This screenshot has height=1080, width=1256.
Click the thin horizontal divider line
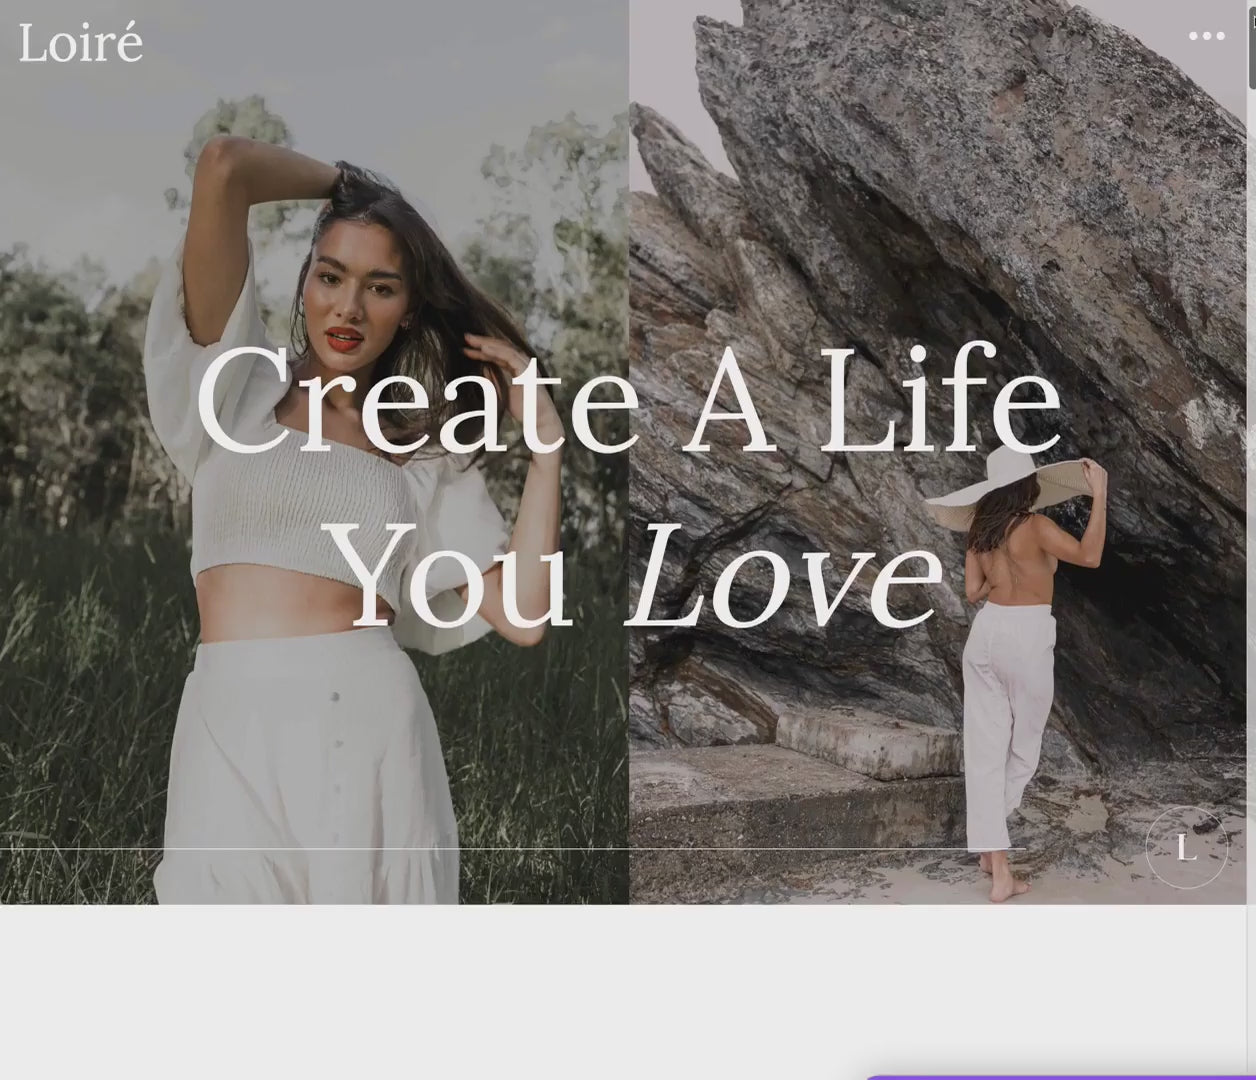pyautogui.click(x=513, y=849)
